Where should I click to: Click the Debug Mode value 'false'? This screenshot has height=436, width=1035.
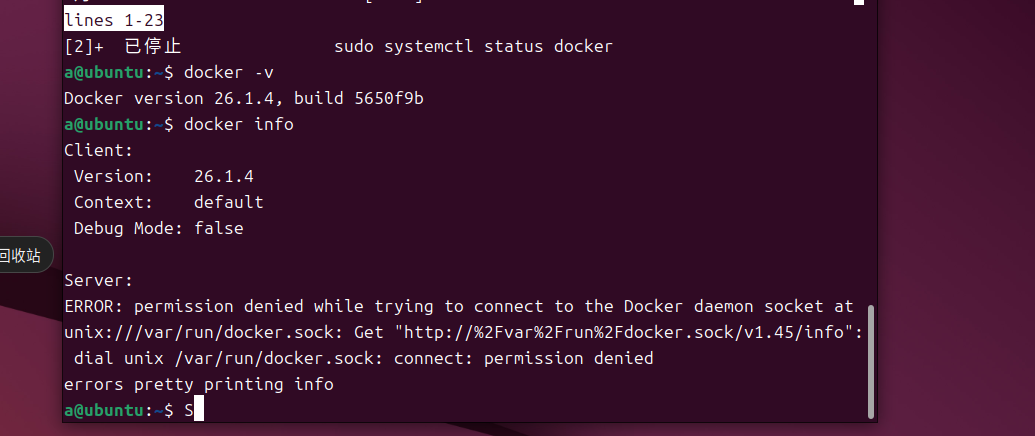pos(218,228)
